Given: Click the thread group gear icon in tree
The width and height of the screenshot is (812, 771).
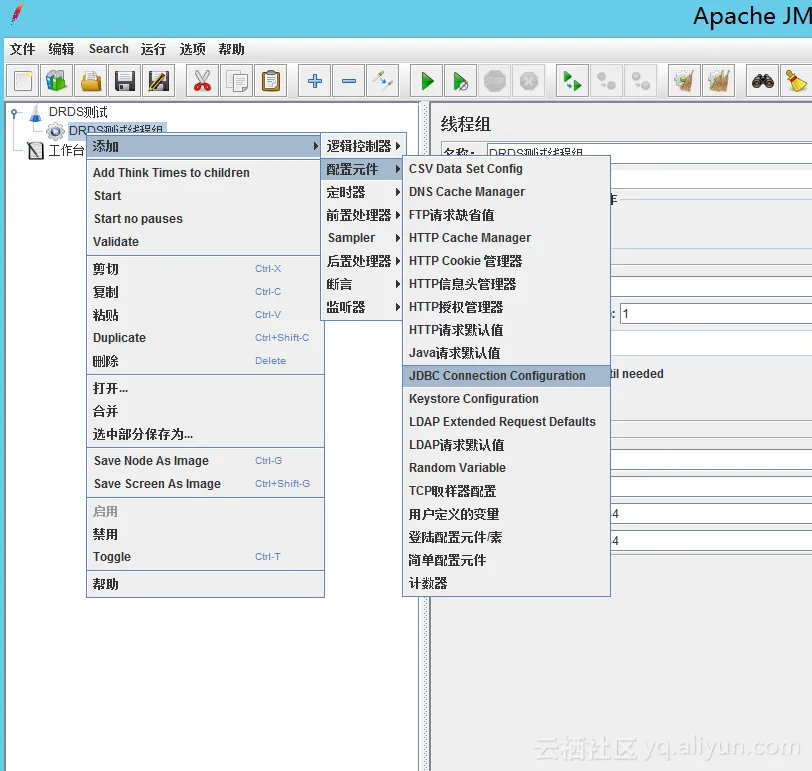Looking at the screenshot, I should [x=55, y=131].
